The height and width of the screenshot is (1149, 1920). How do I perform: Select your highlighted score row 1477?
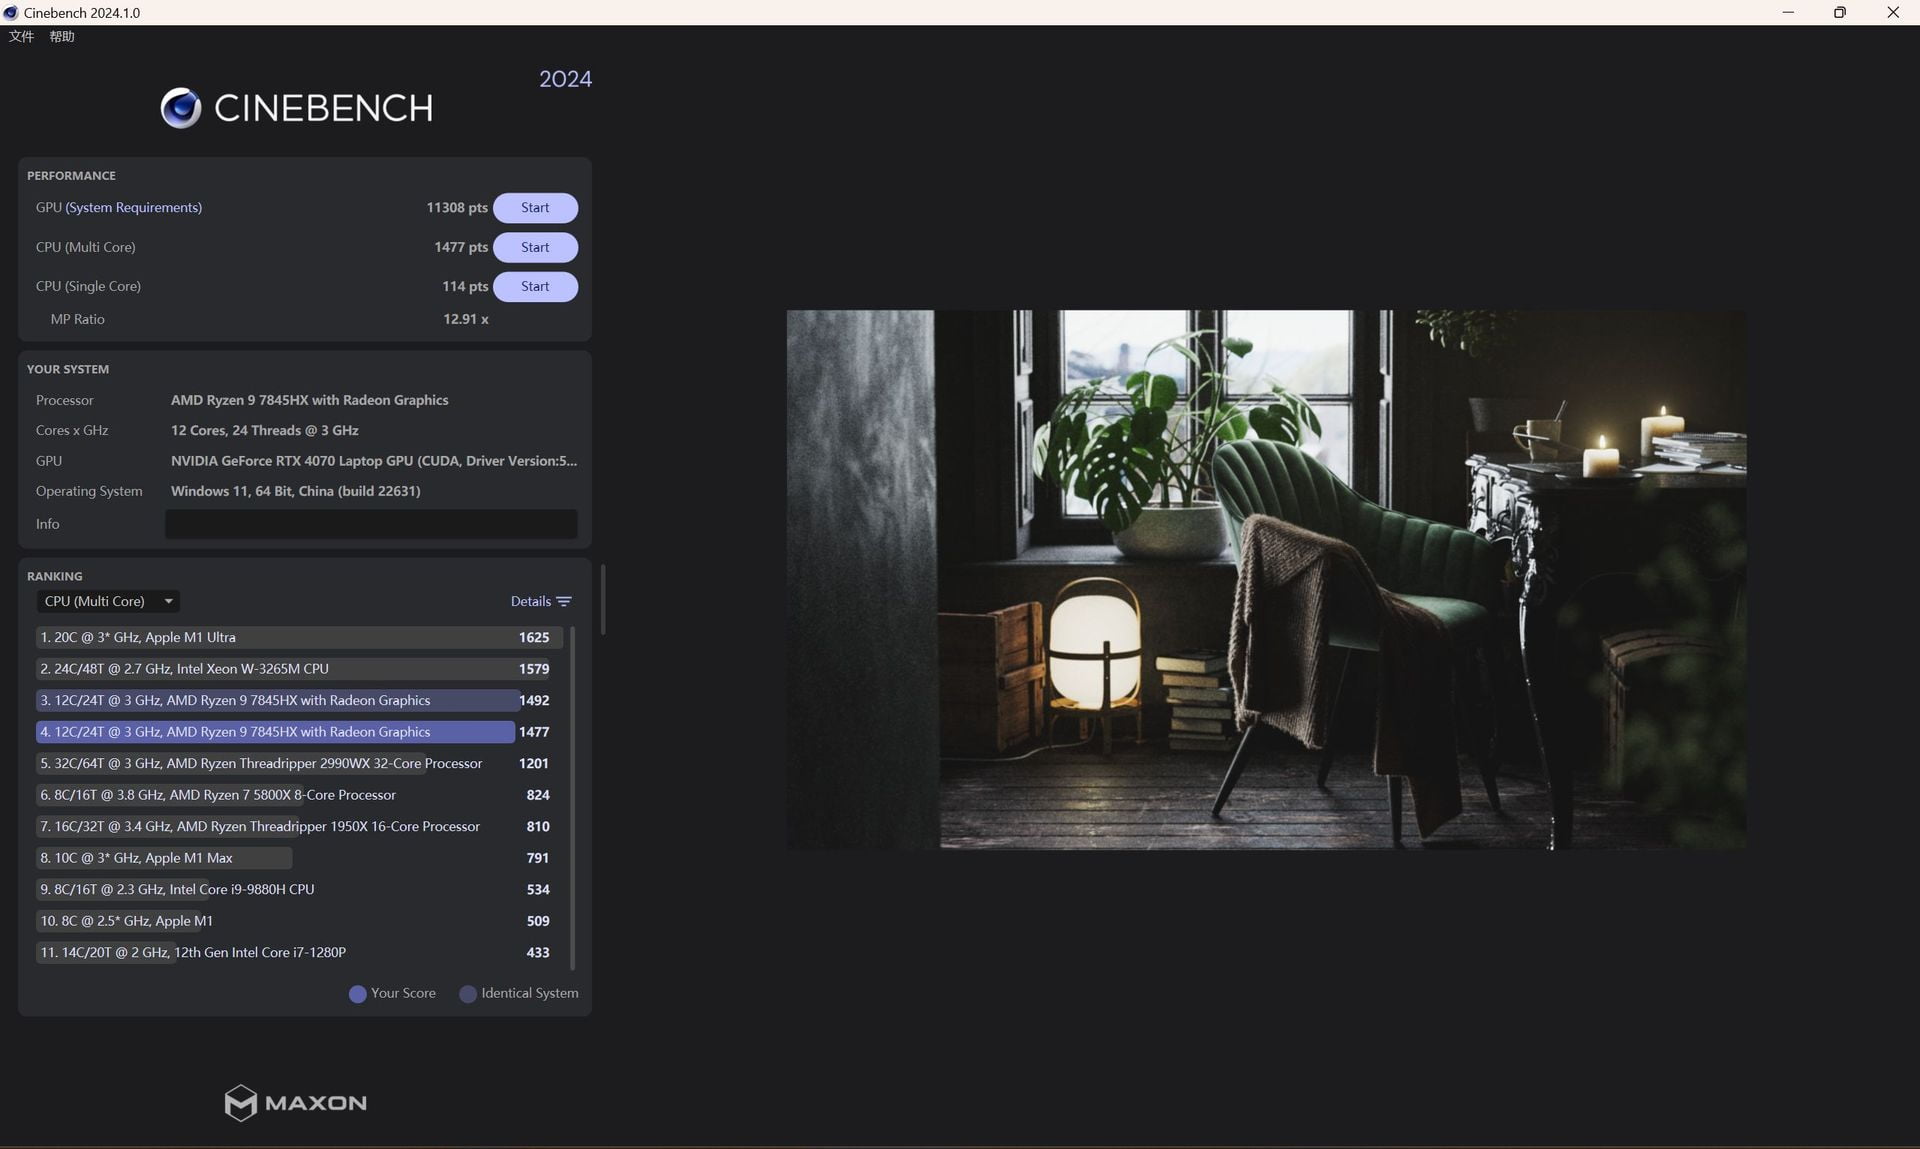(x=299, y=732)
